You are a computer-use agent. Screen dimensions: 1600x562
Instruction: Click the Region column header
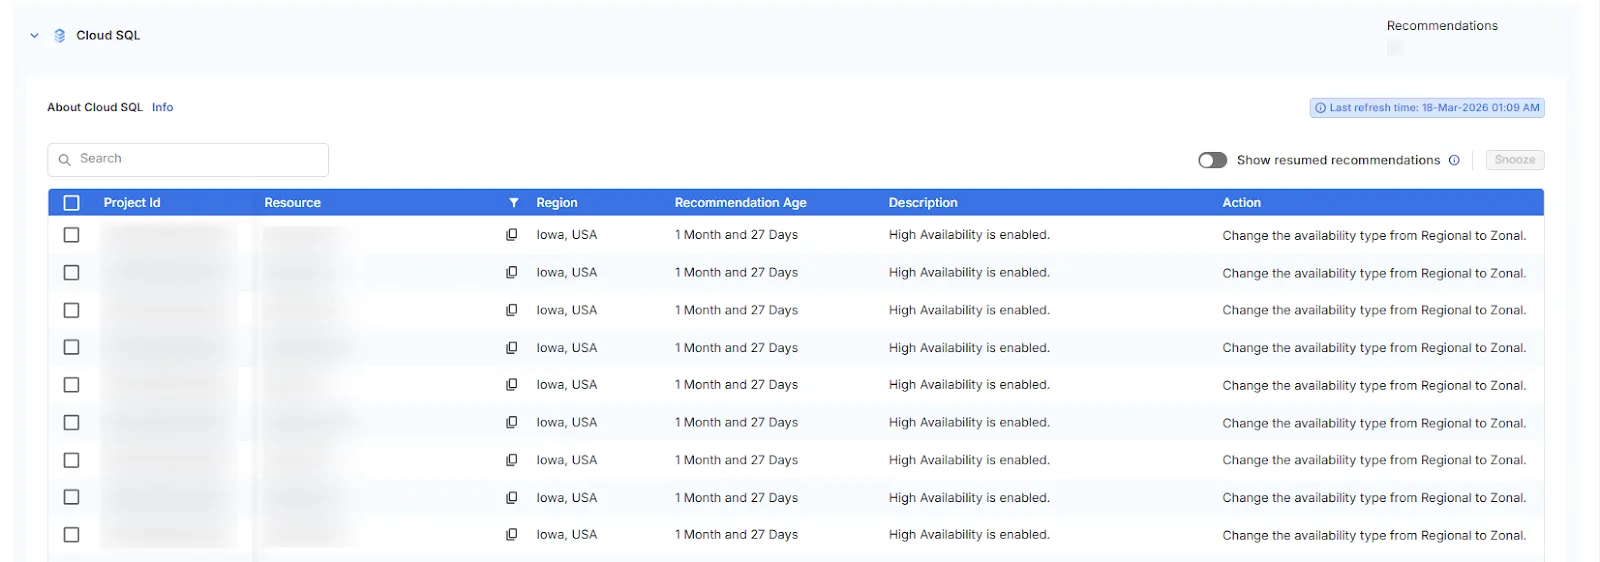tap(557, 203)
